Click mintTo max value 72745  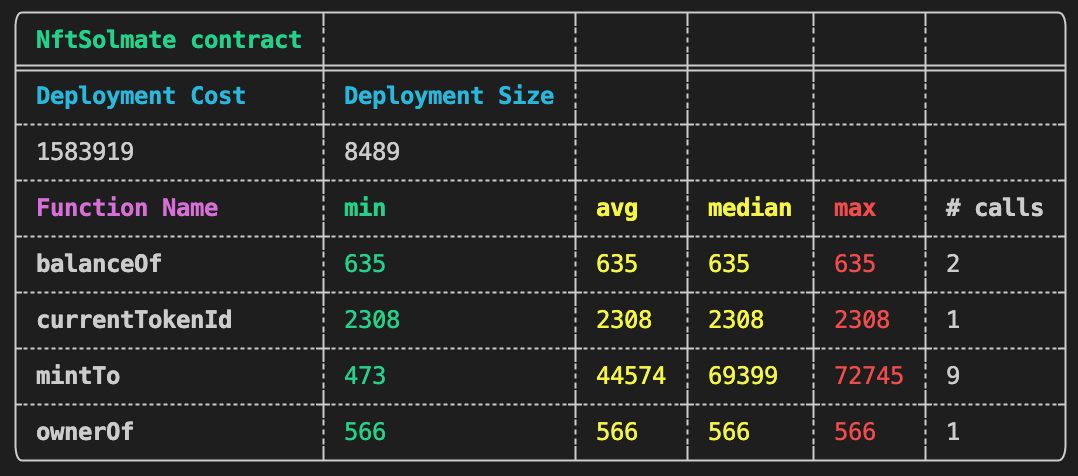(x=869, y=376)
